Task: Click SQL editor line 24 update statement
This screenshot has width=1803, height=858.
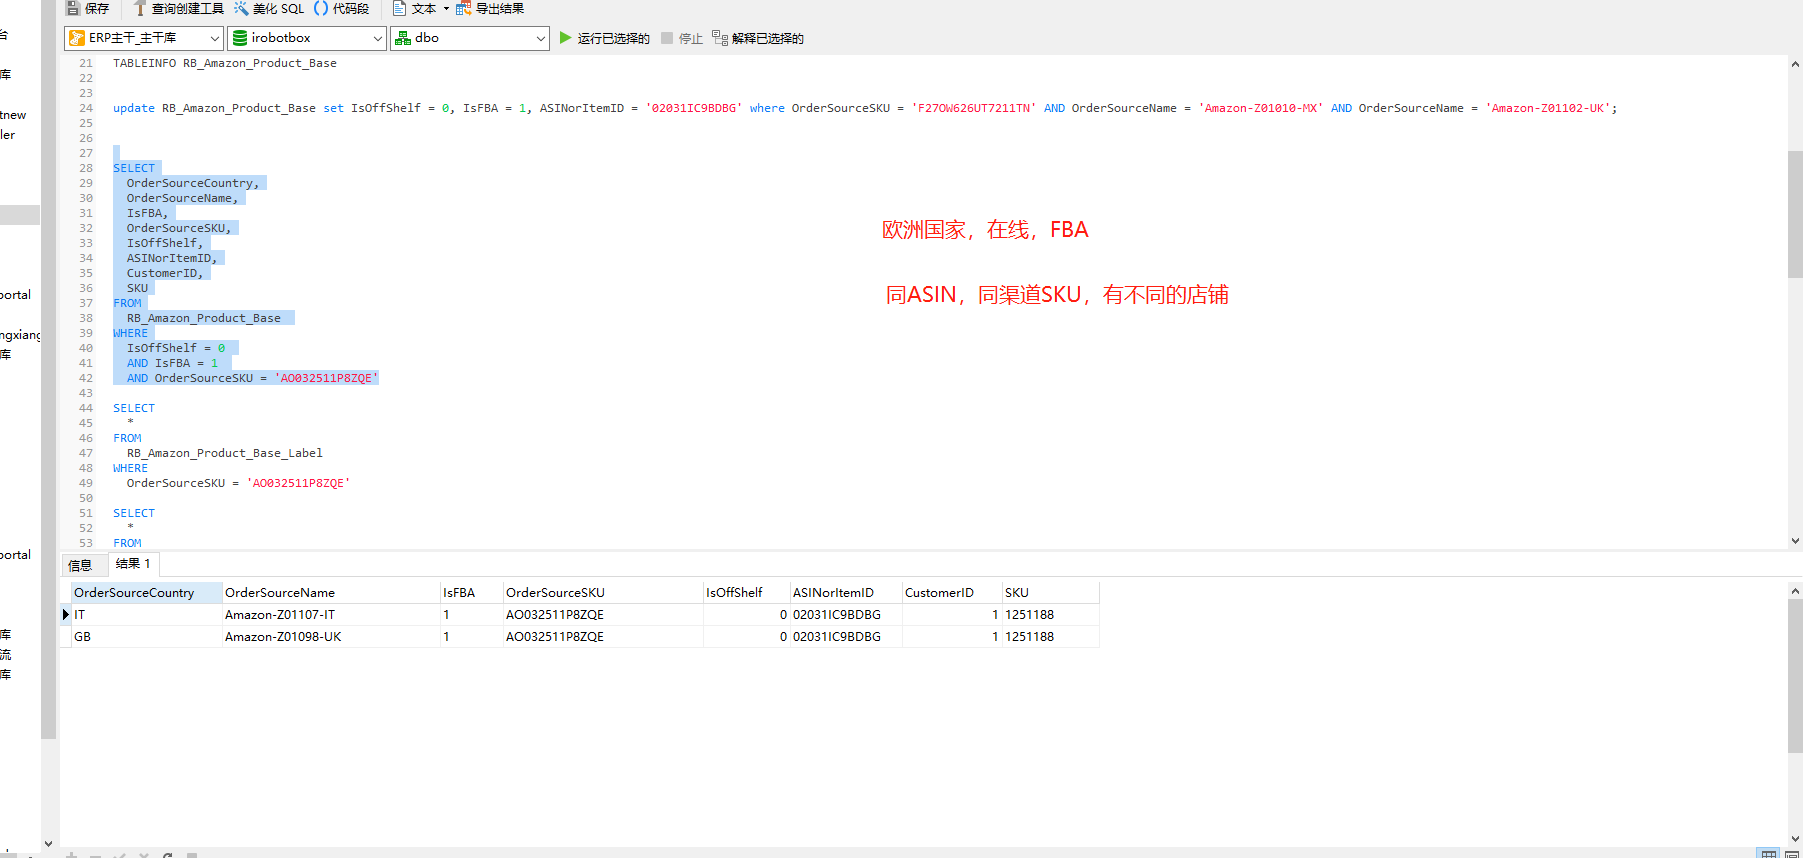Action: (865, 108)
